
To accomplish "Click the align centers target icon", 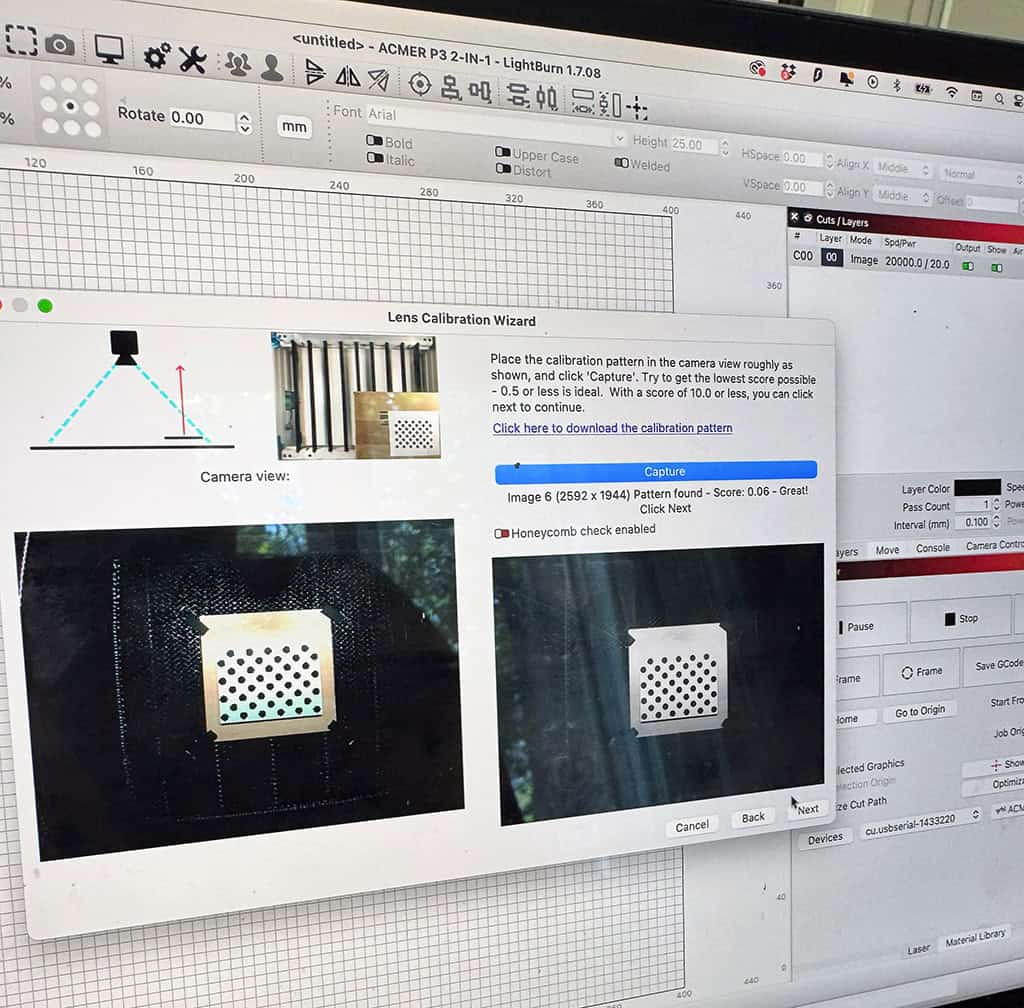I will (420, 84).
